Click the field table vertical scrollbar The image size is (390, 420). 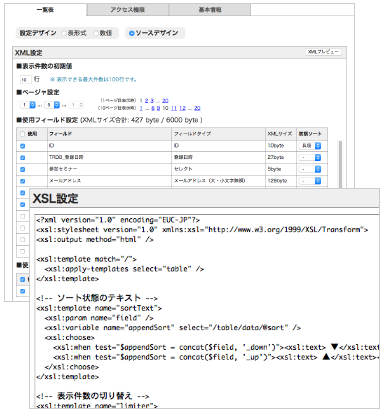[340, 164]
